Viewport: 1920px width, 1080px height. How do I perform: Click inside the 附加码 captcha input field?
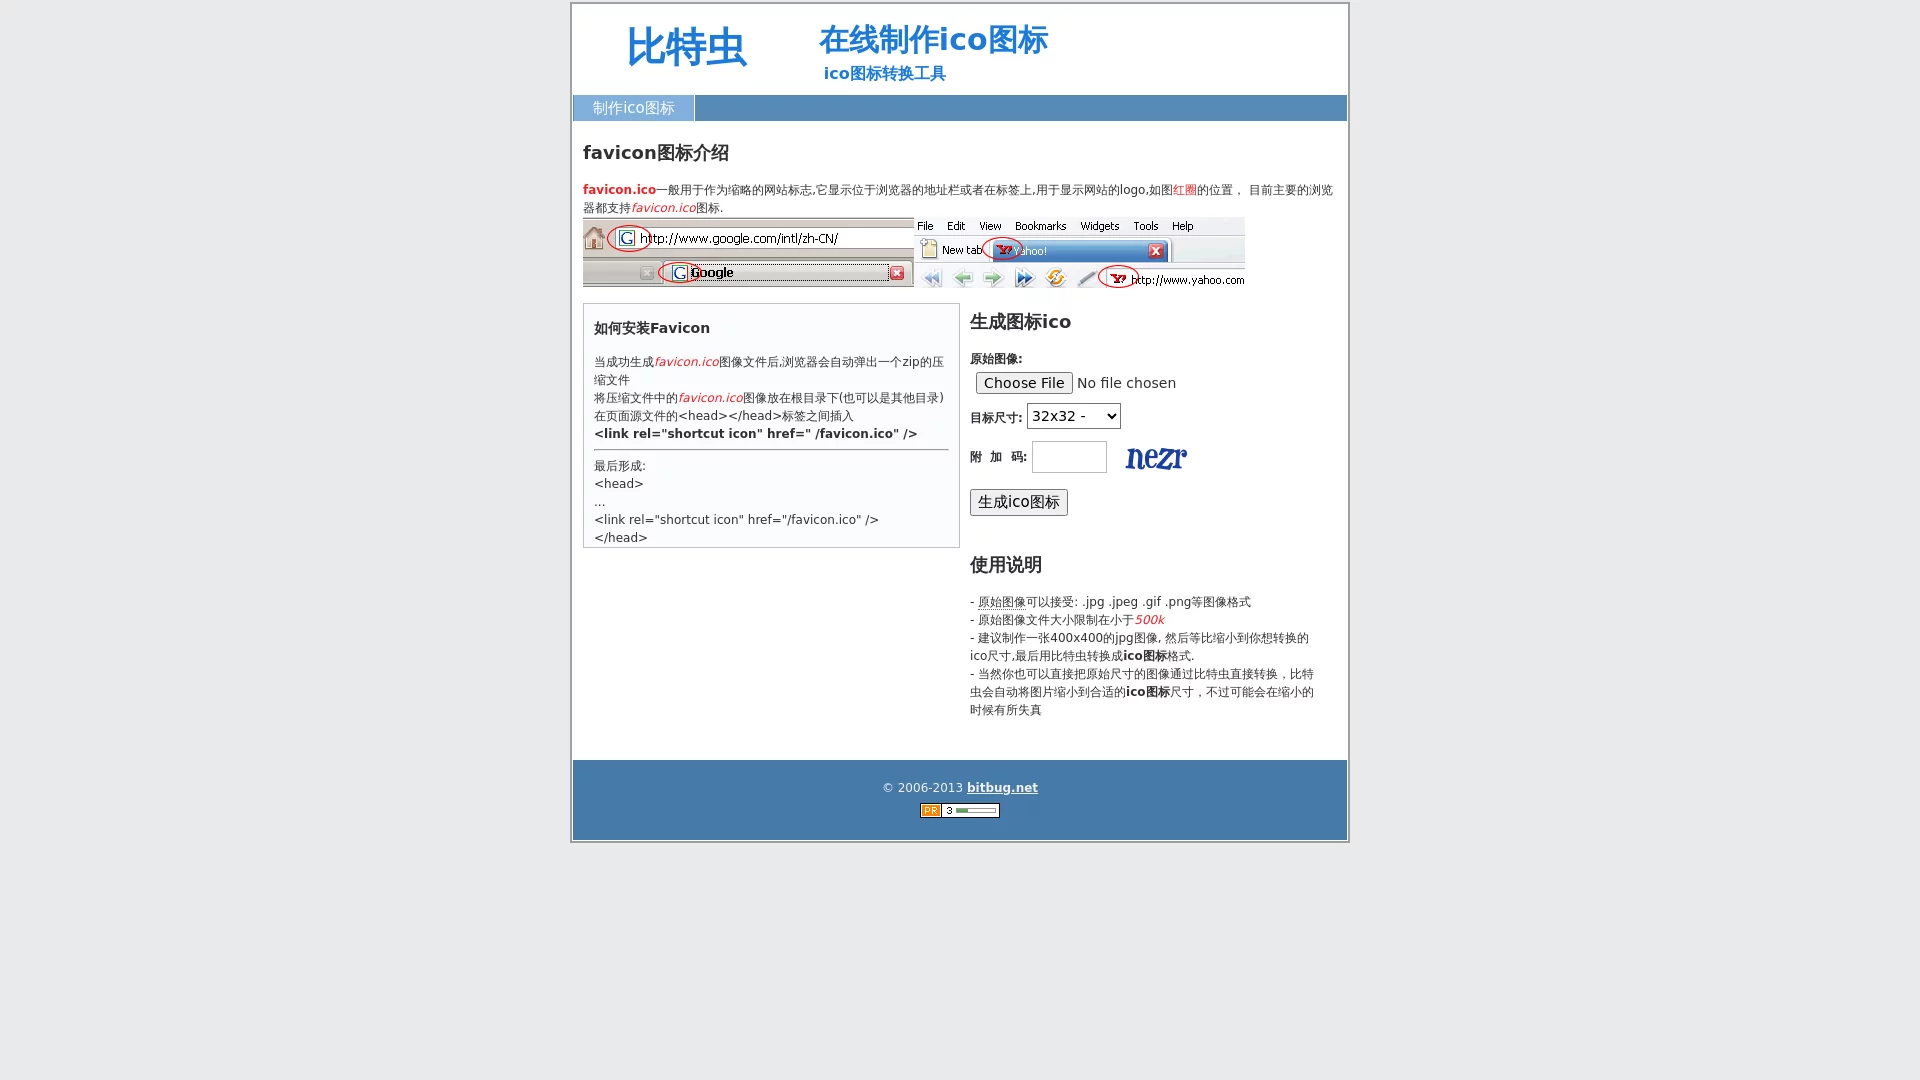click(x=1068, y=457)
